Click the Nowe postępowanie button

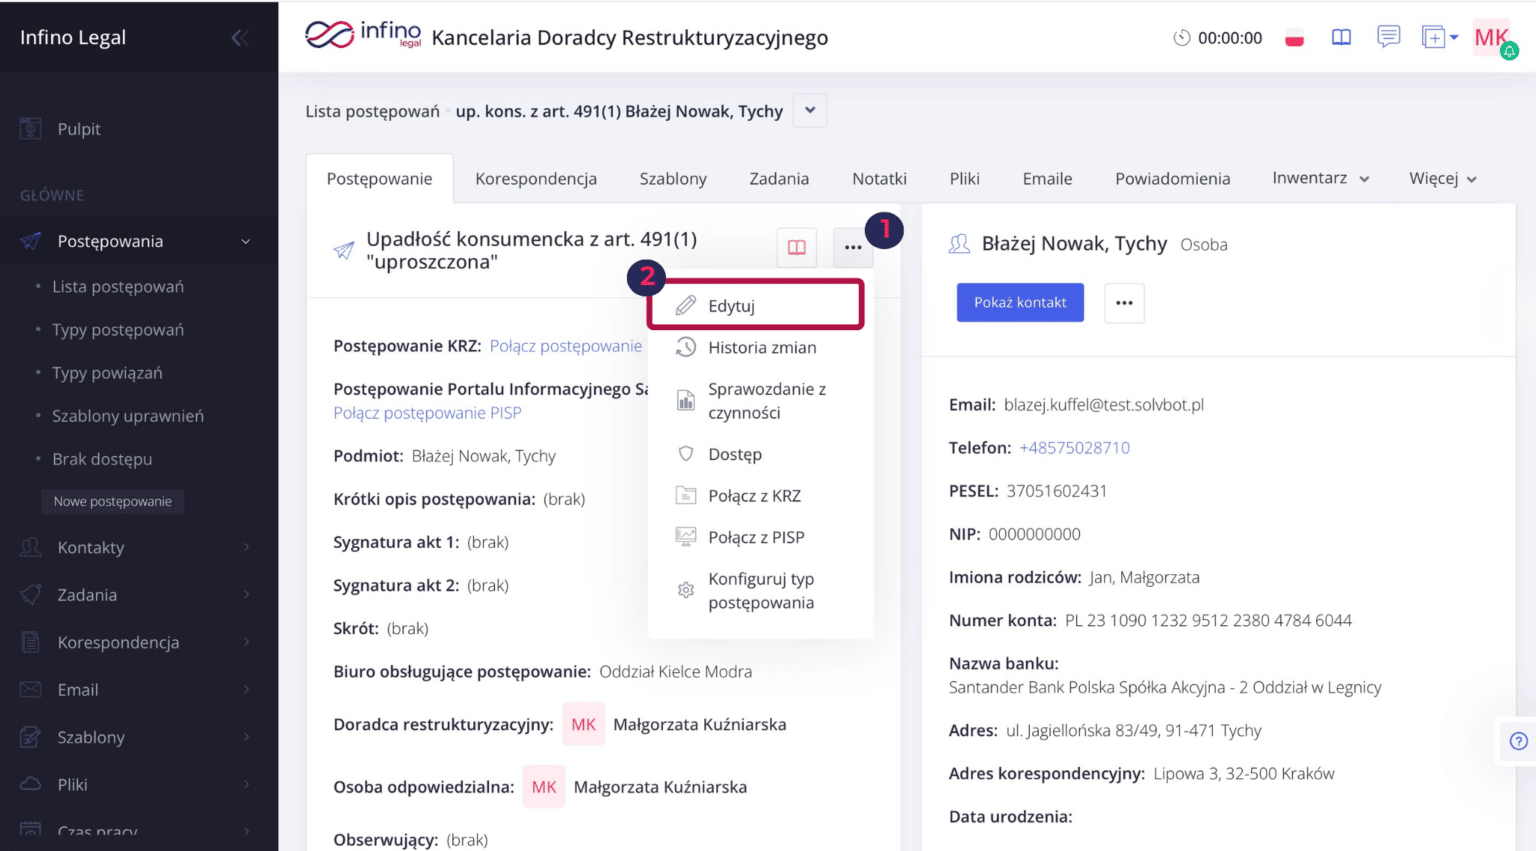[113, 502]
